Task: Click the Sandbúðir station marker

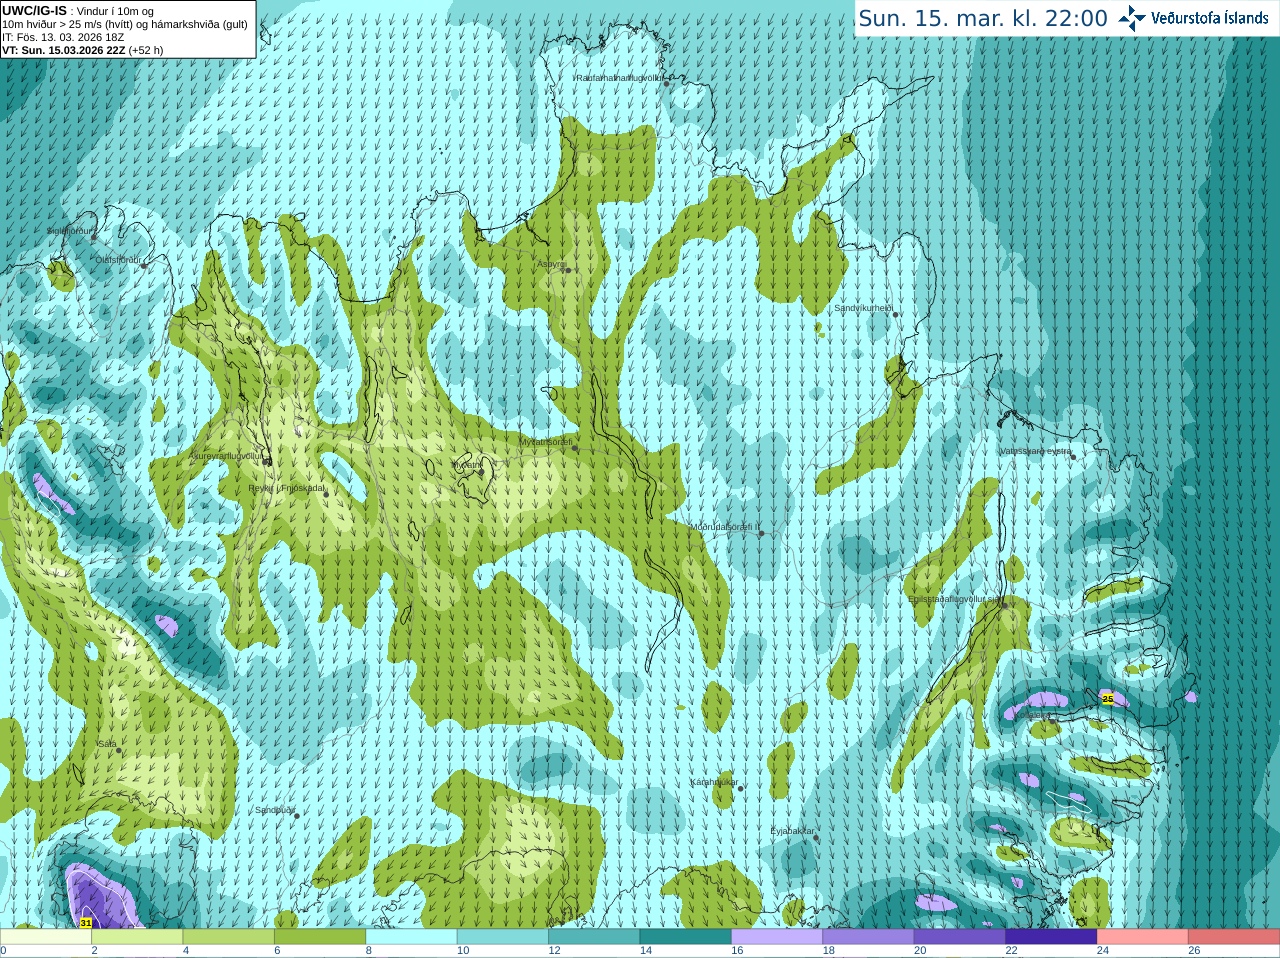Action: 297,815
